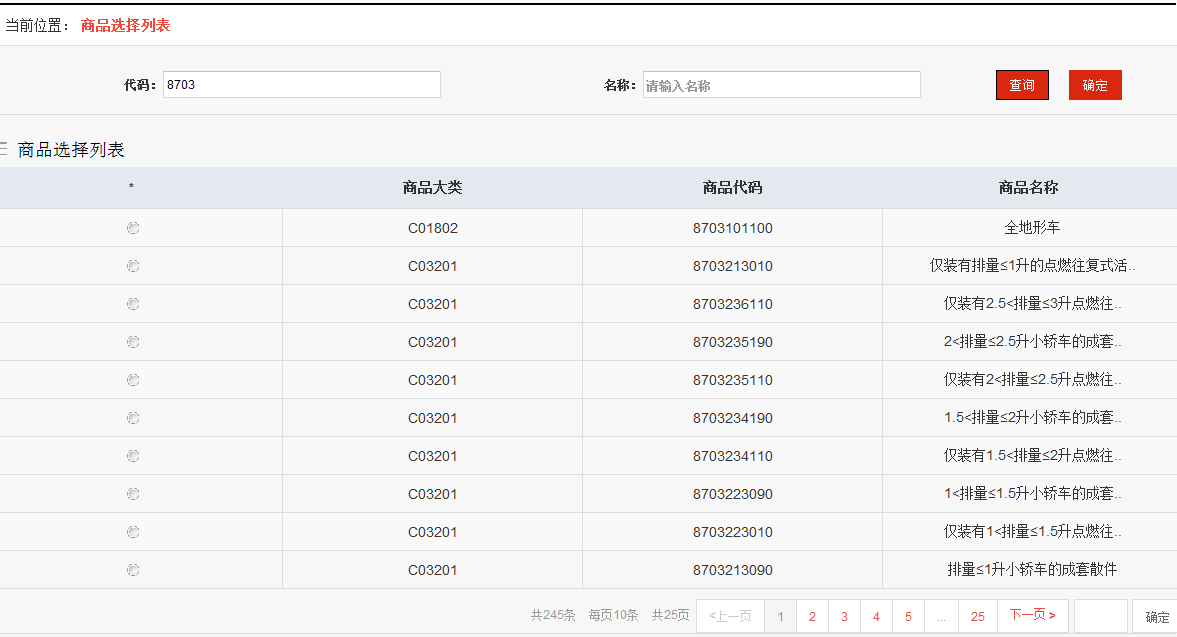Select the radio button for code 8703213010

click(133, 265)
